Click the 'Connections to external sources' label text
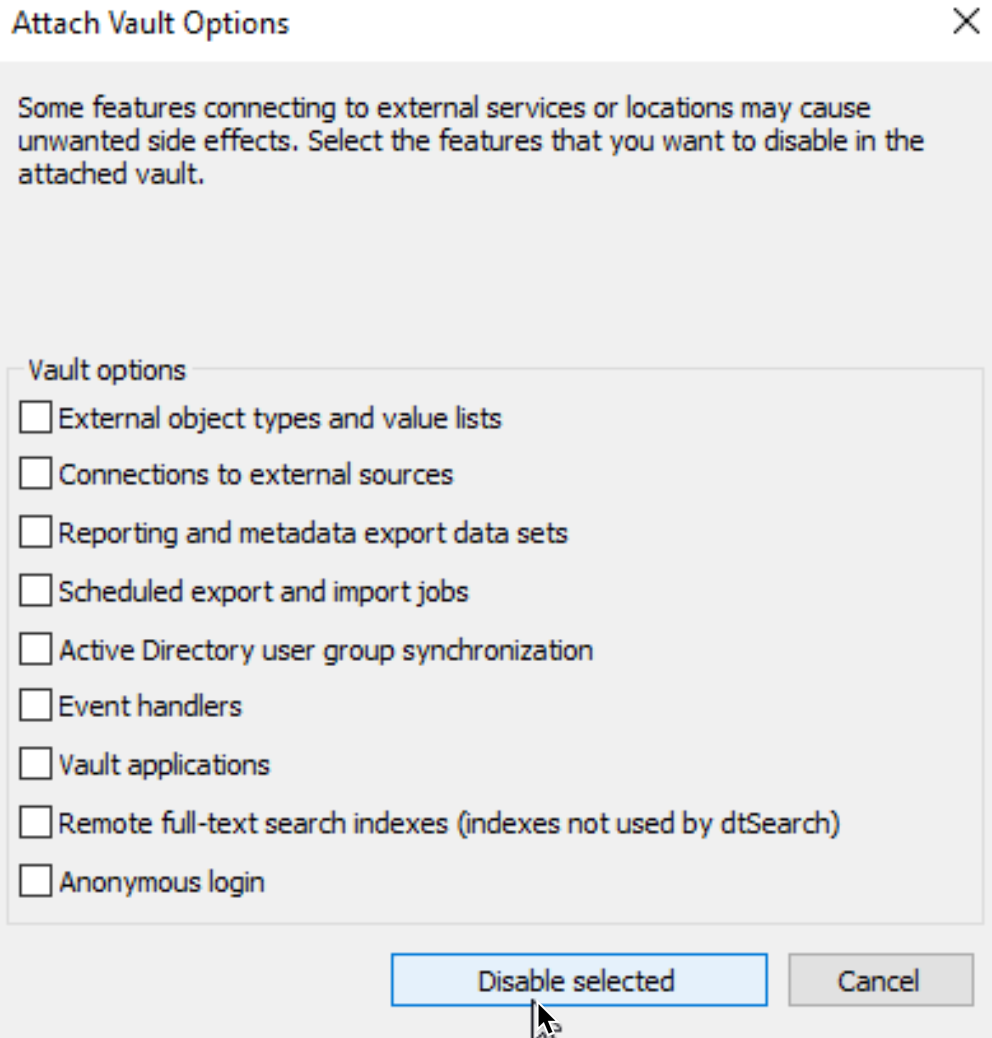The height and width of the screenshot is (1038, 992). pos(256,475)
